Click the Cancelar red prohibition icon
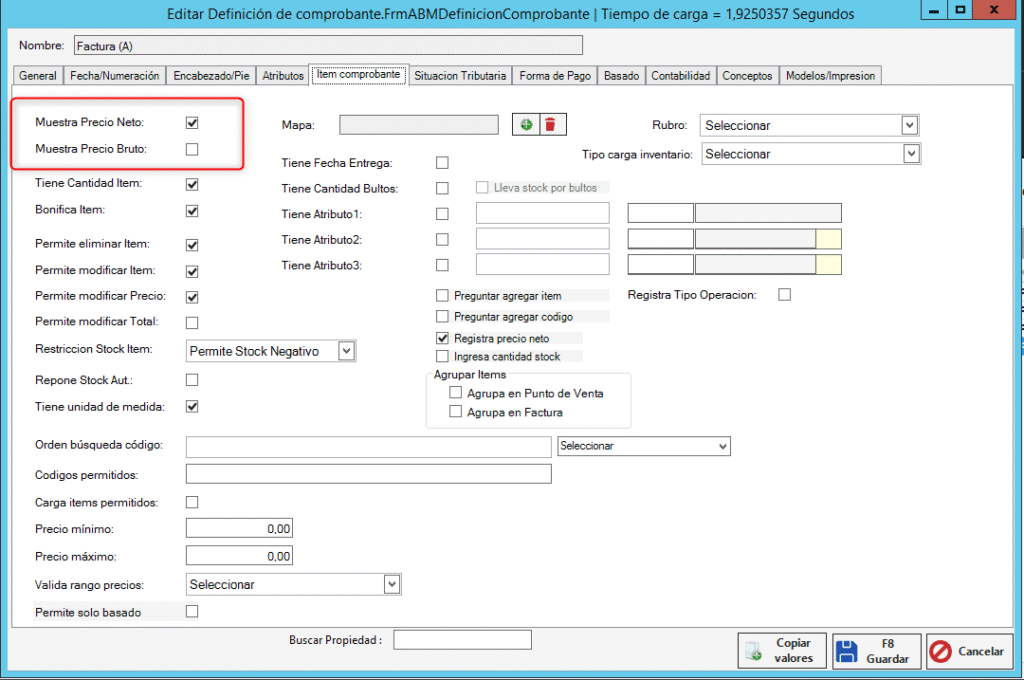 [940, 651]
